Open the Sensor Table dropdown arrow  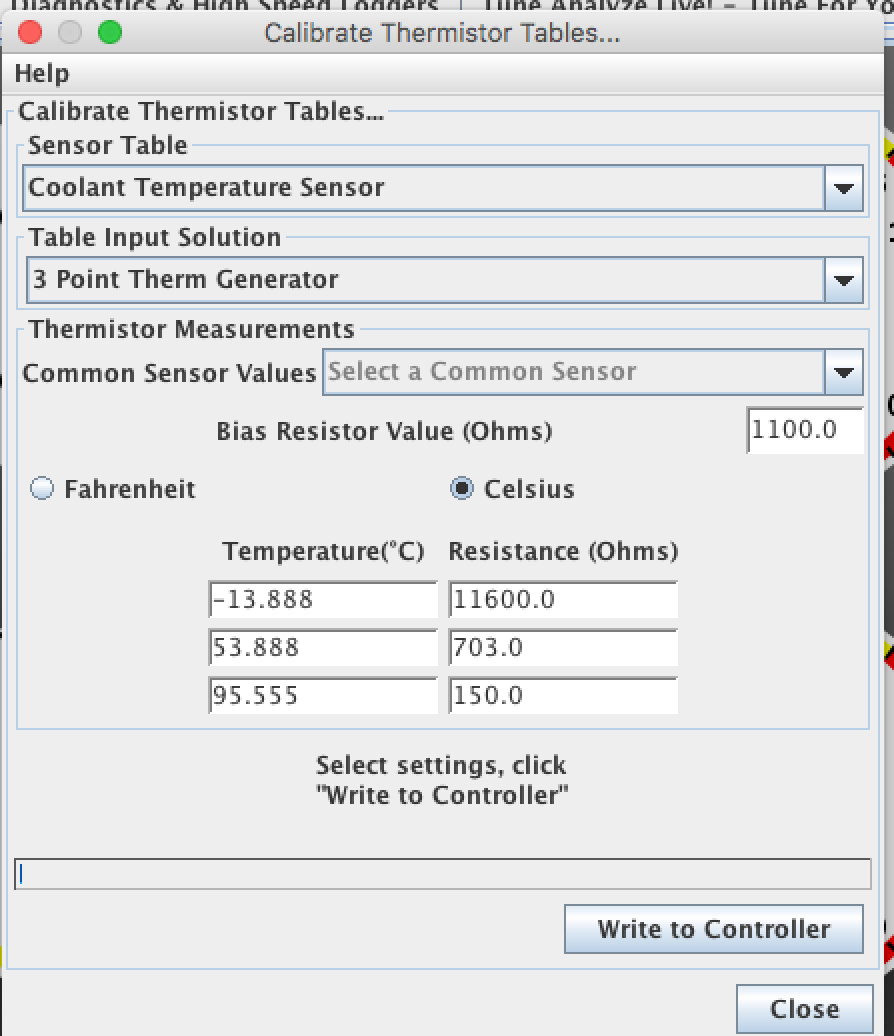point(843,188)
